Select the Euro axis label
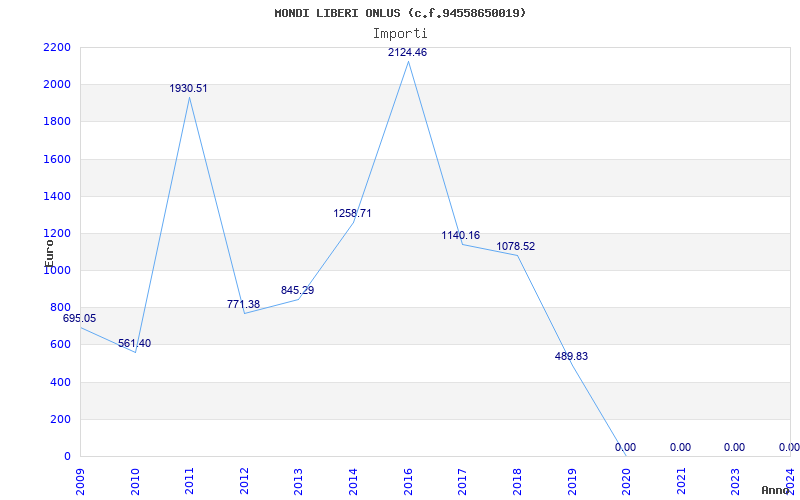Image resolution: width=800 pixels, height=500 pixels. click(x=49, y=253)
